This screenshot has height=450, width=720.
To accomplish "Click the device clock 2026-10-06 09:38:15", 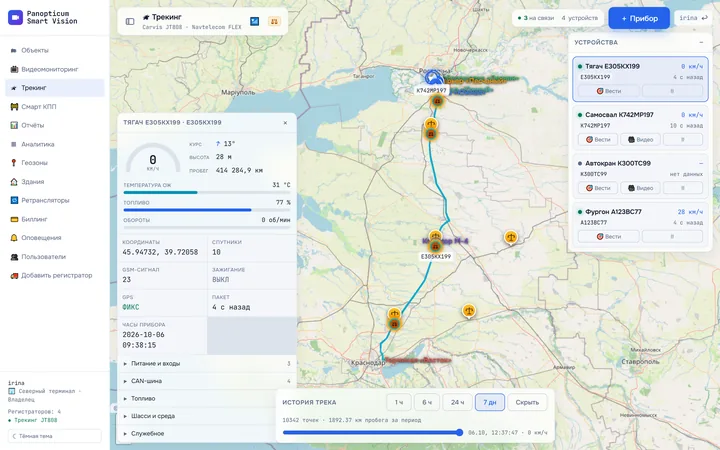I will 143,340.
